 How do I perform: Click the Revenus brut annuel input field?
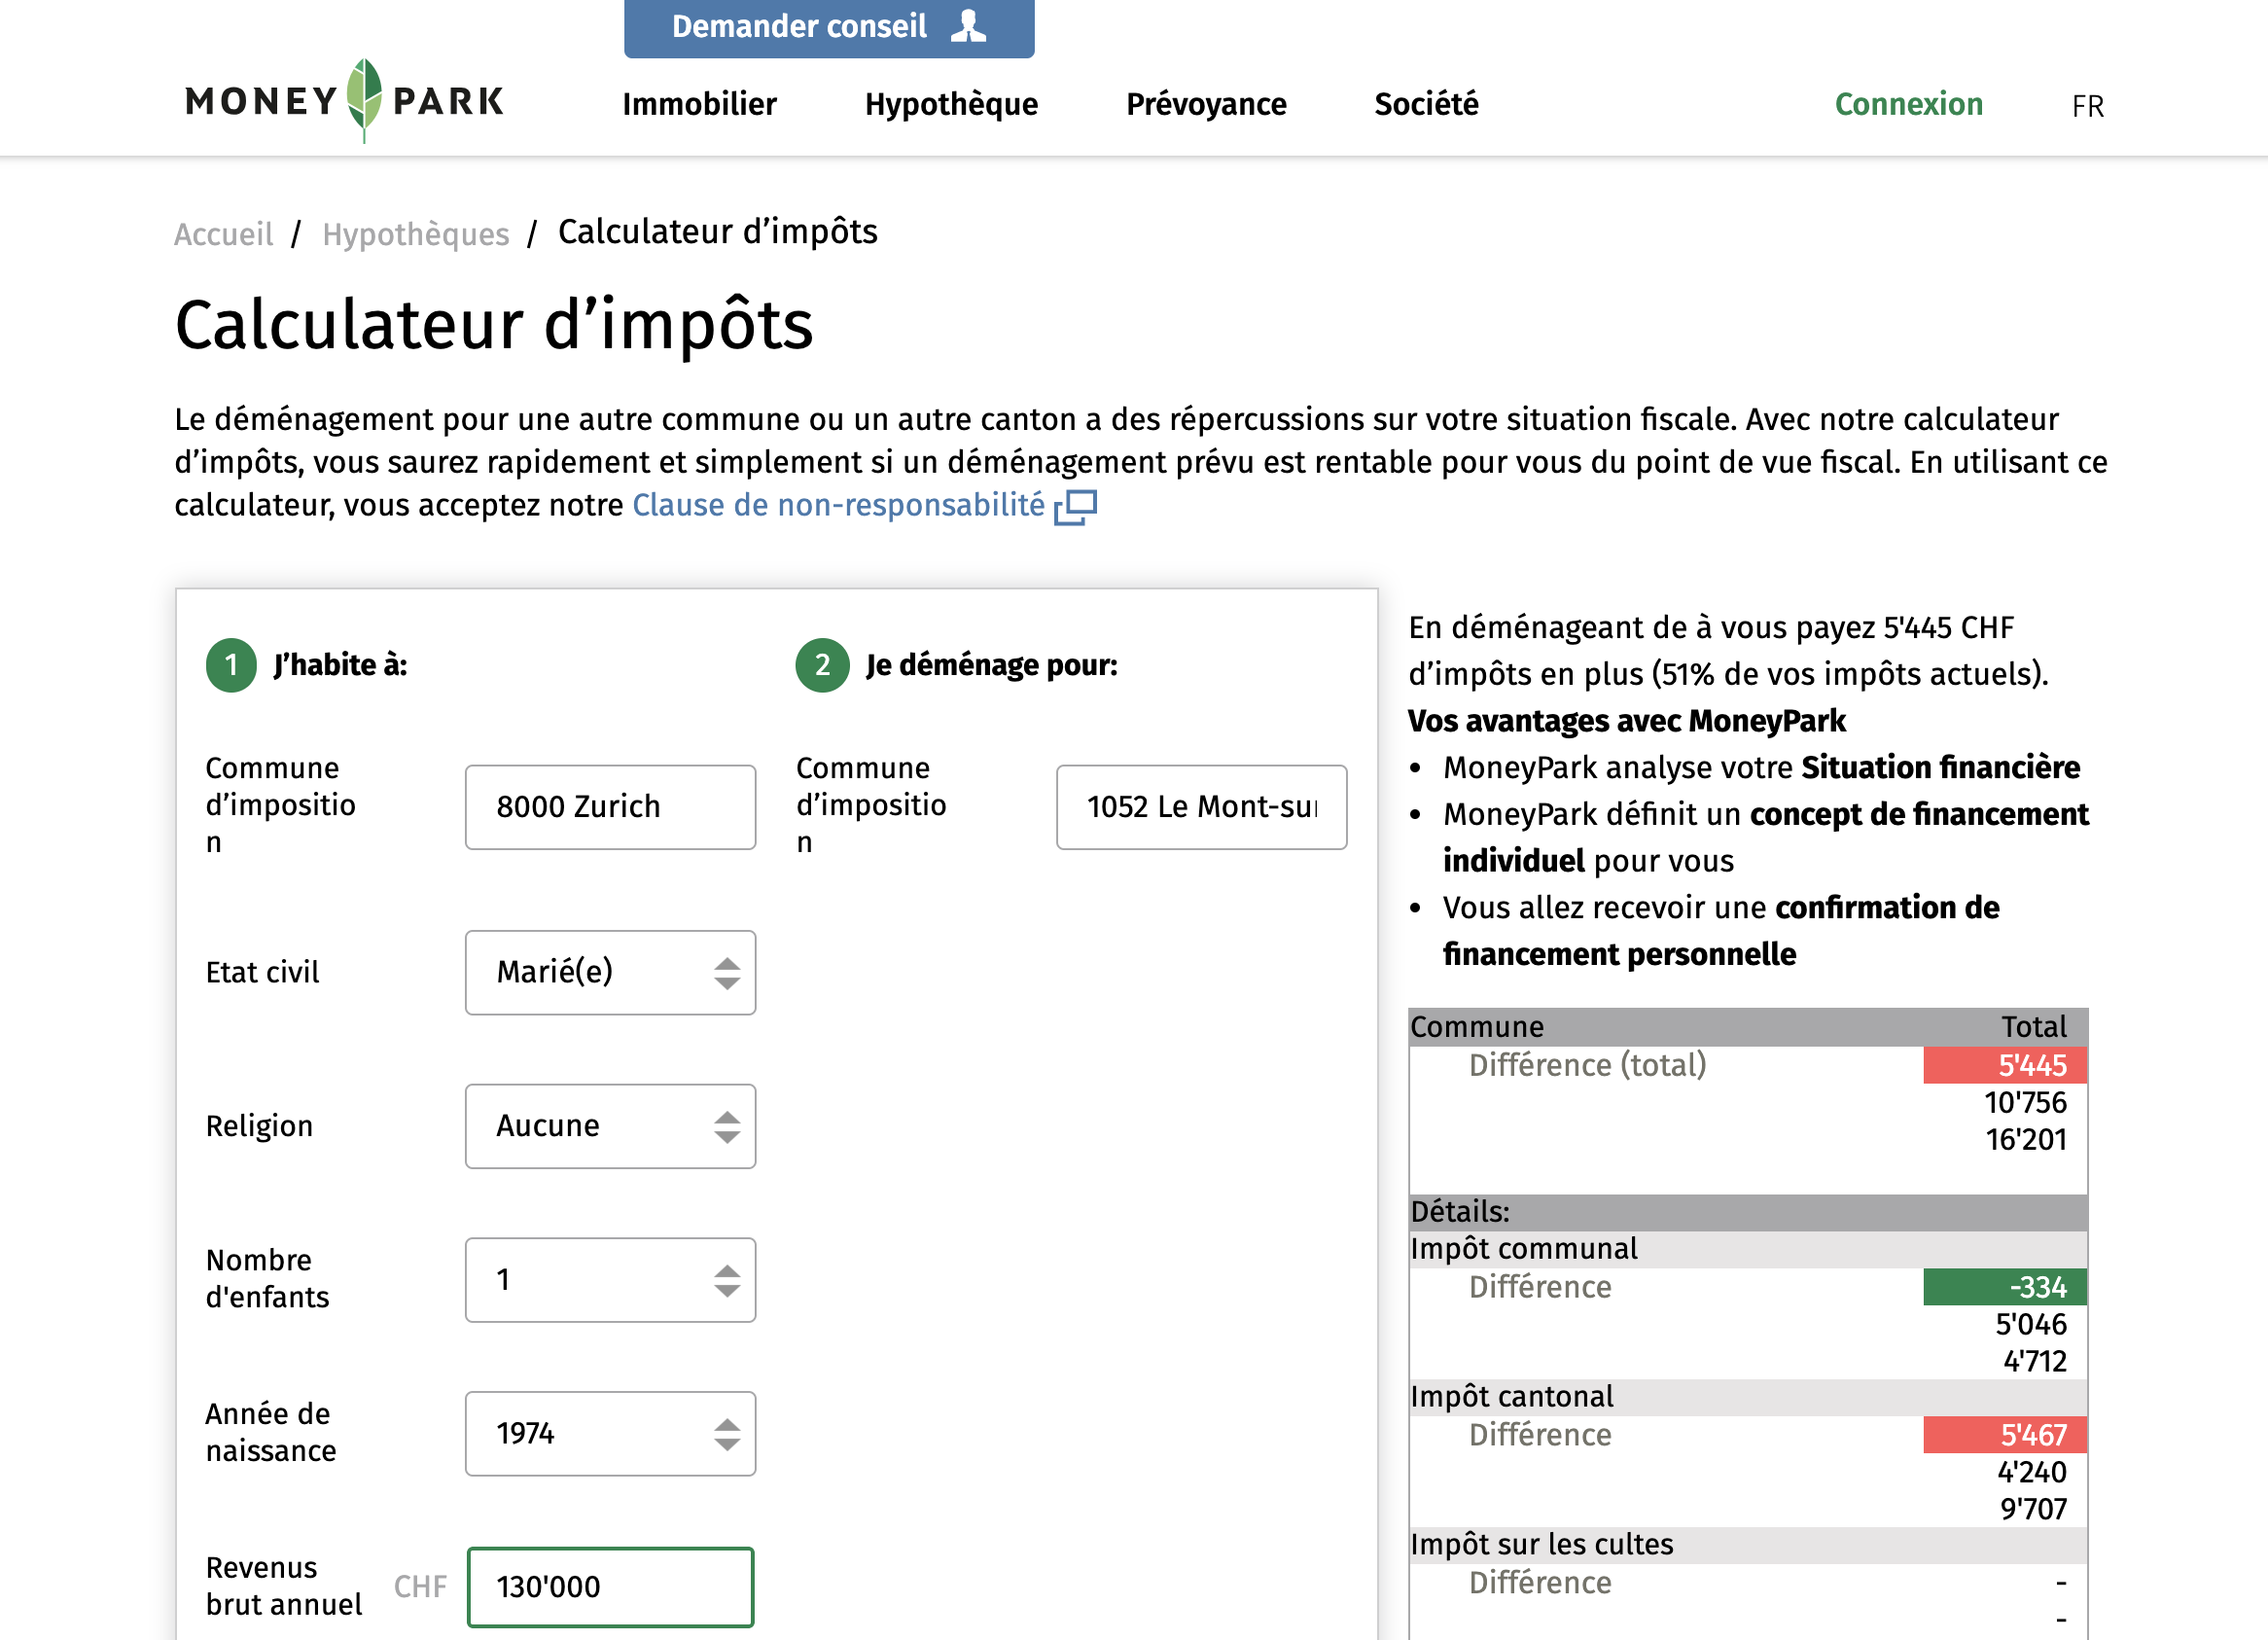(610, 1587)
